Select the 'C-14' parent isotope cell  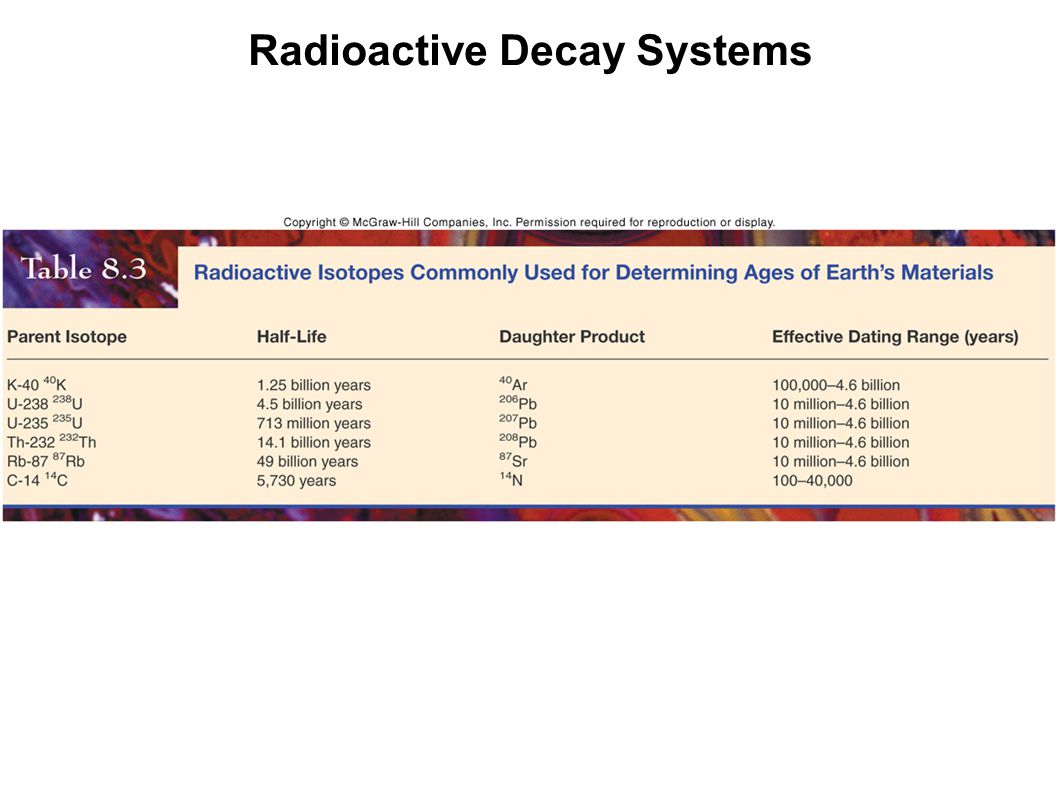37,480
